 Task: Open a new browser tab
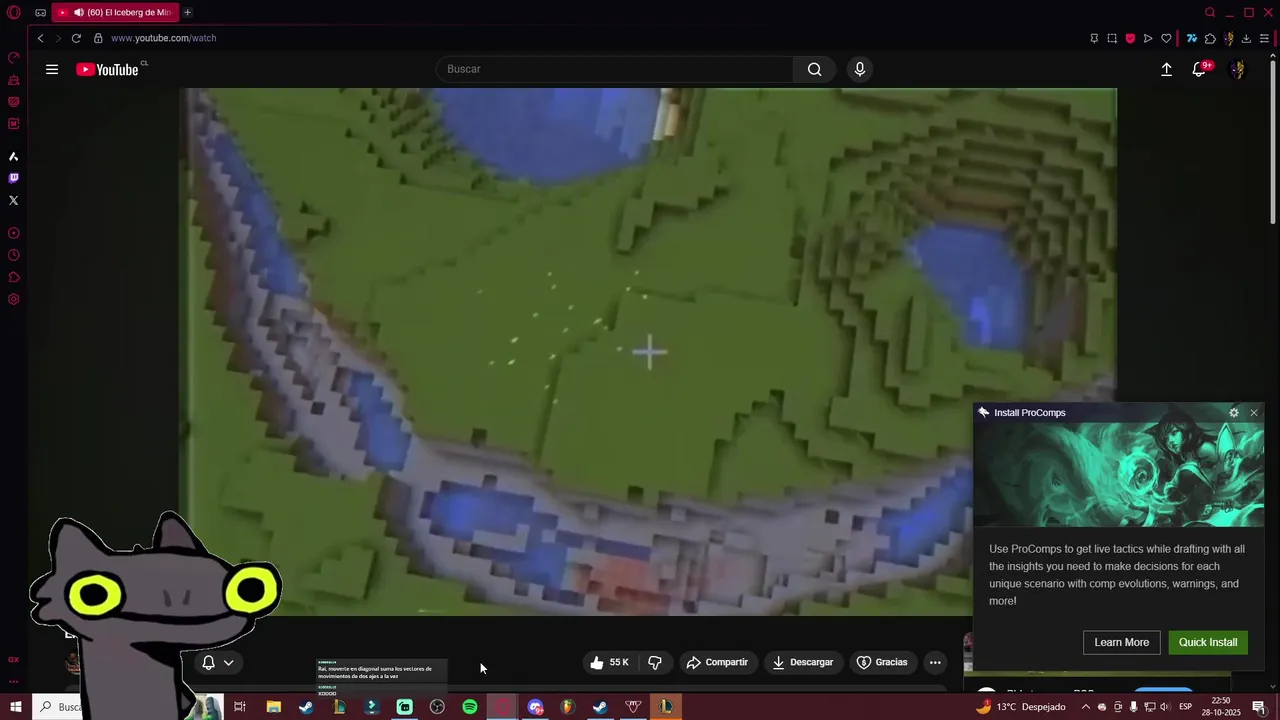pos(187,13)
